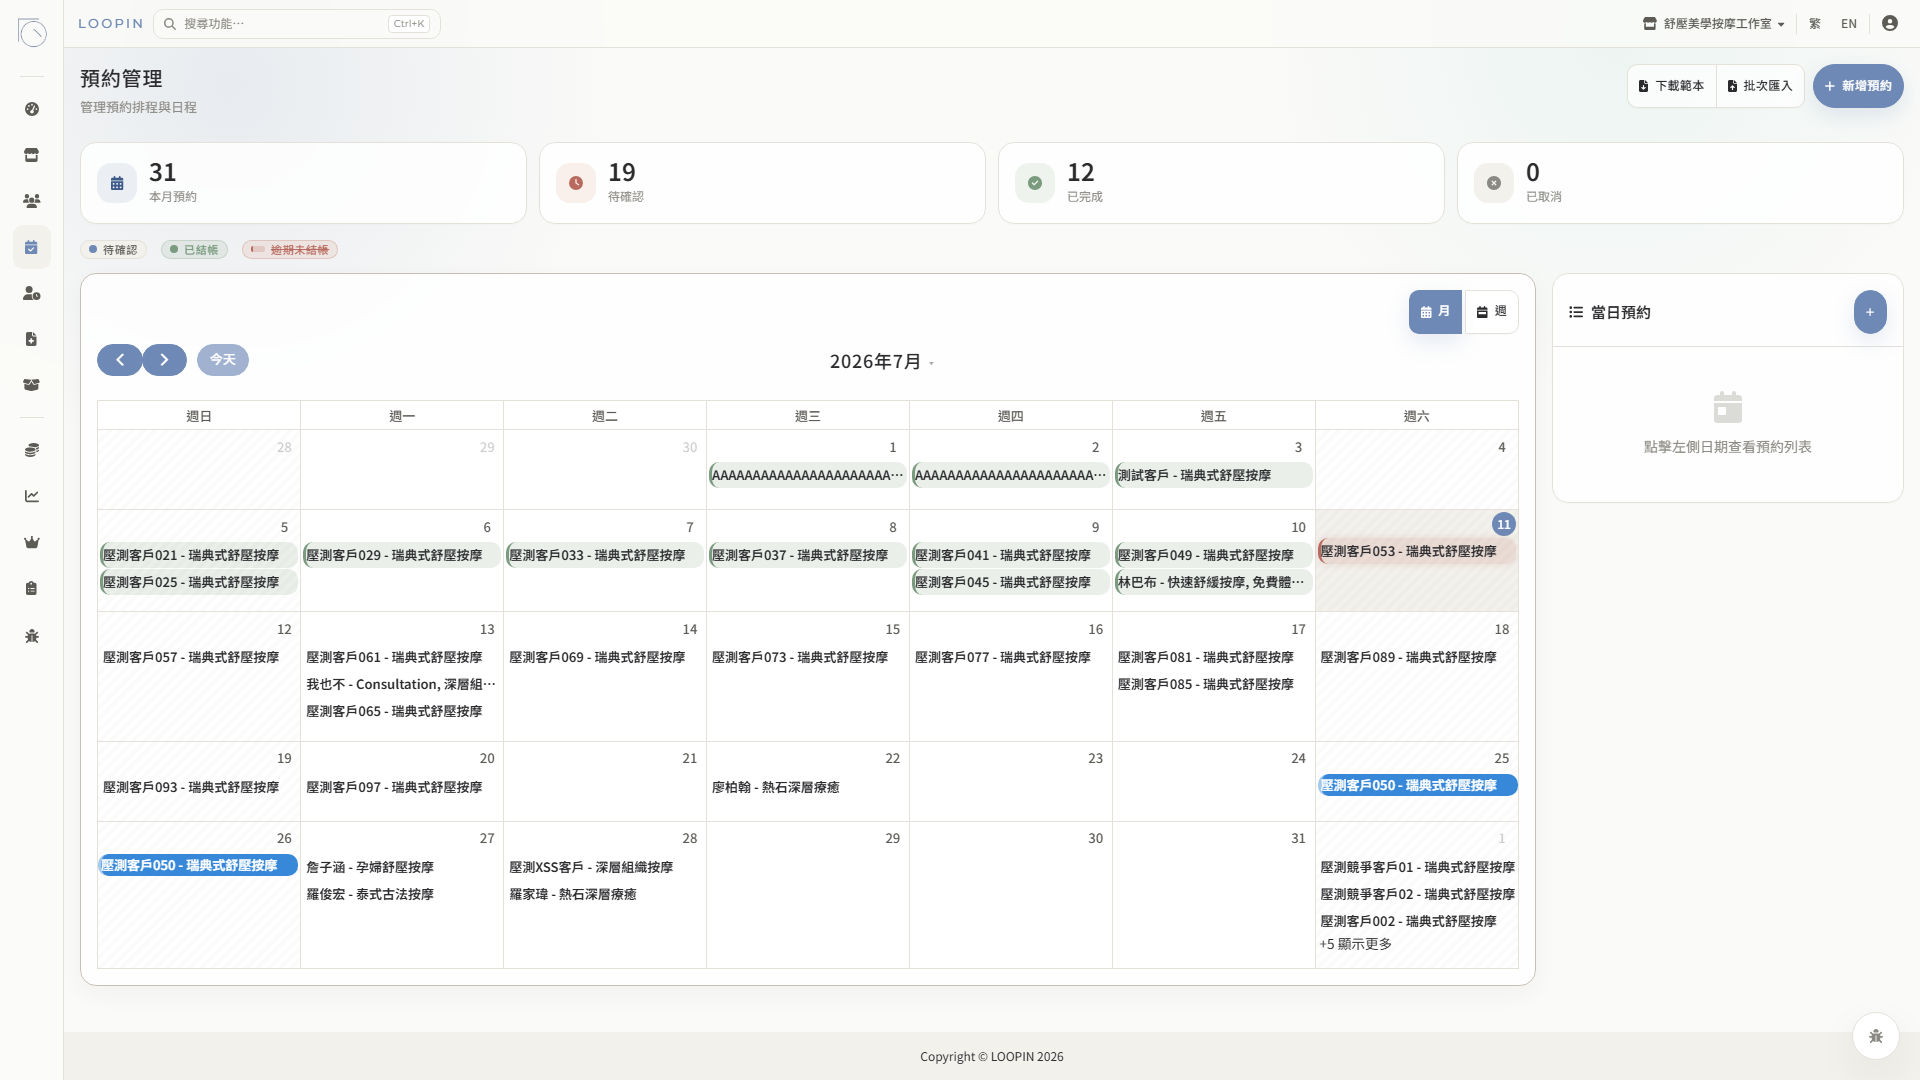The image size is (1920, 1080).
Task: Open 我也不 - Consultation appointment
Action: pyautogui.click(x=401, y=684)
